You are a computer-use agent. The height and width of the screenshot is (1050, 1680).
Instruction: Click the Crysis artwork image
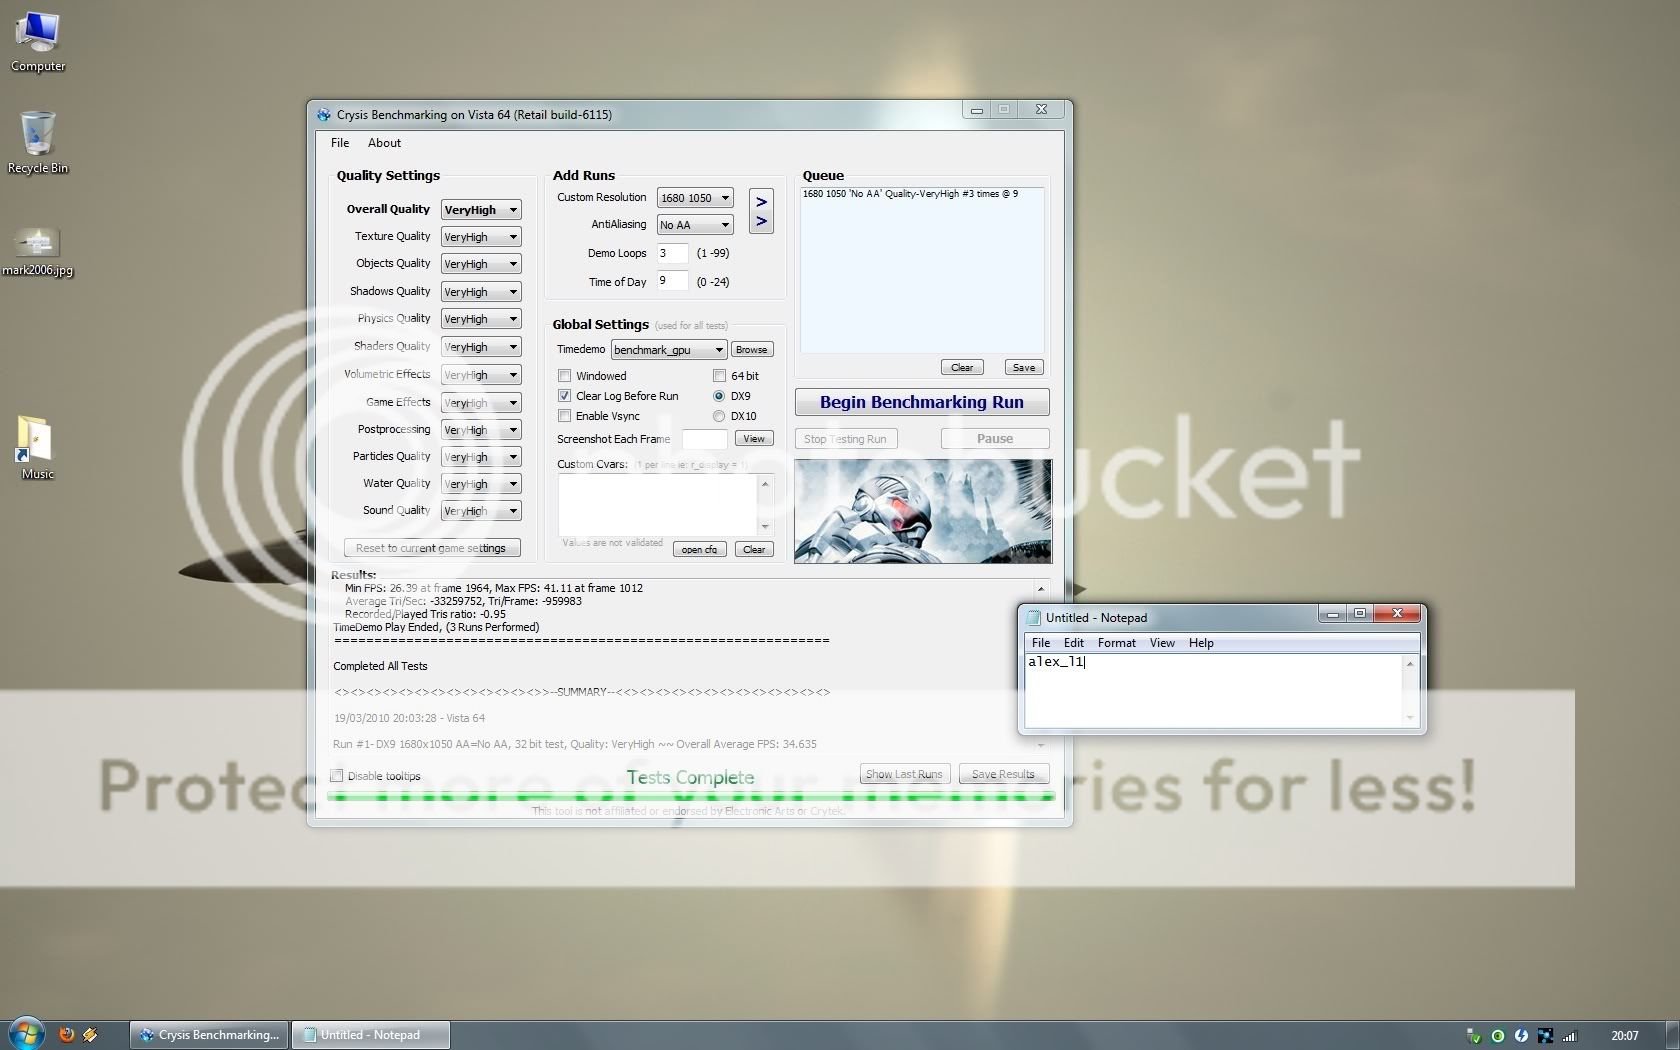923,511
